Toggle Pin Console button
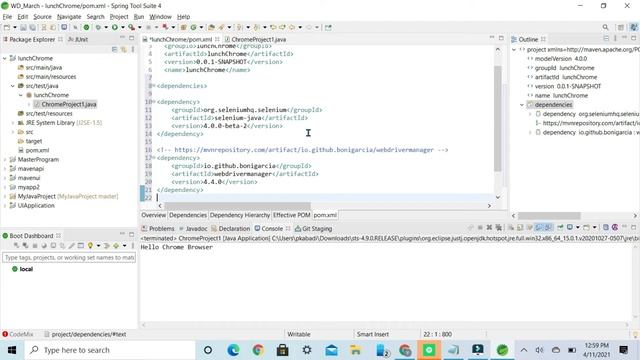640x360 pixels. coord(560,227)
